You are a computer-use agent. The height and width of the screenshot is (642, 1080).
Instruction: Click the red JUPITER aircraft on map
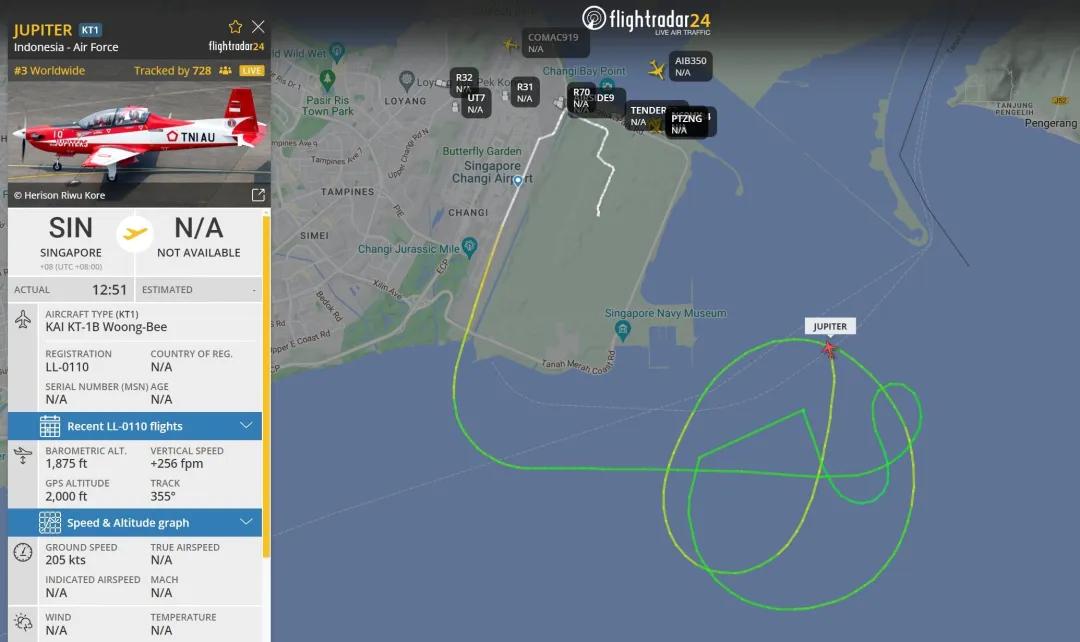click(x=829, y=349)
